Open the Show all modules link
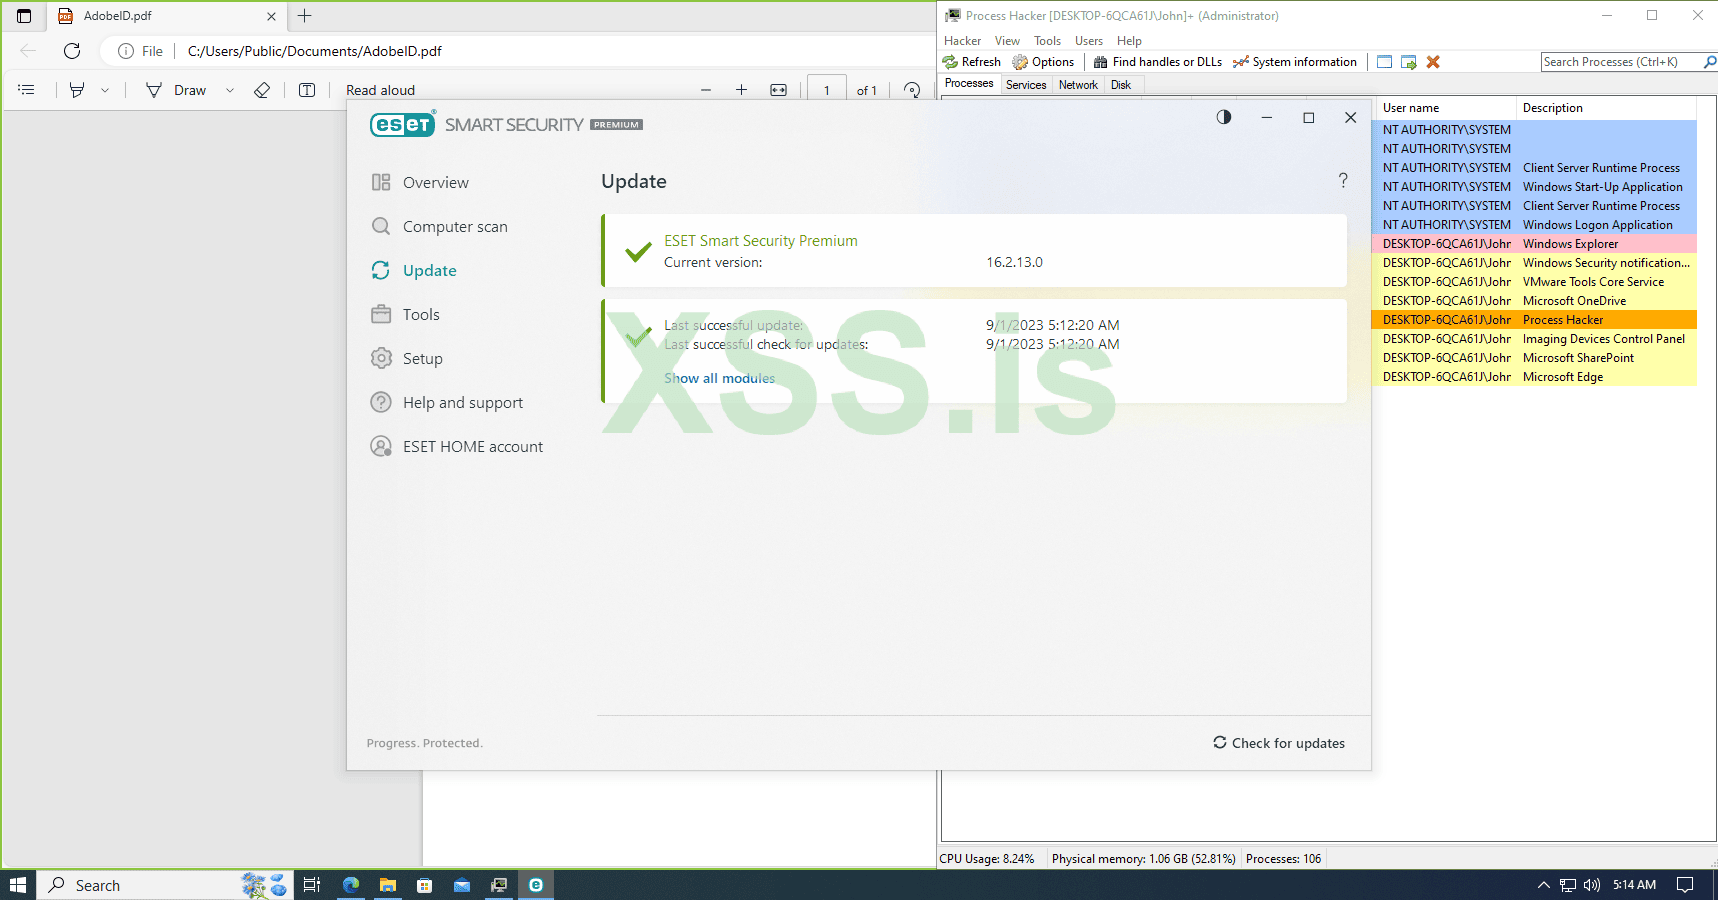The height and width of the screenshot is (900, 1718). (x=719, y=378)
